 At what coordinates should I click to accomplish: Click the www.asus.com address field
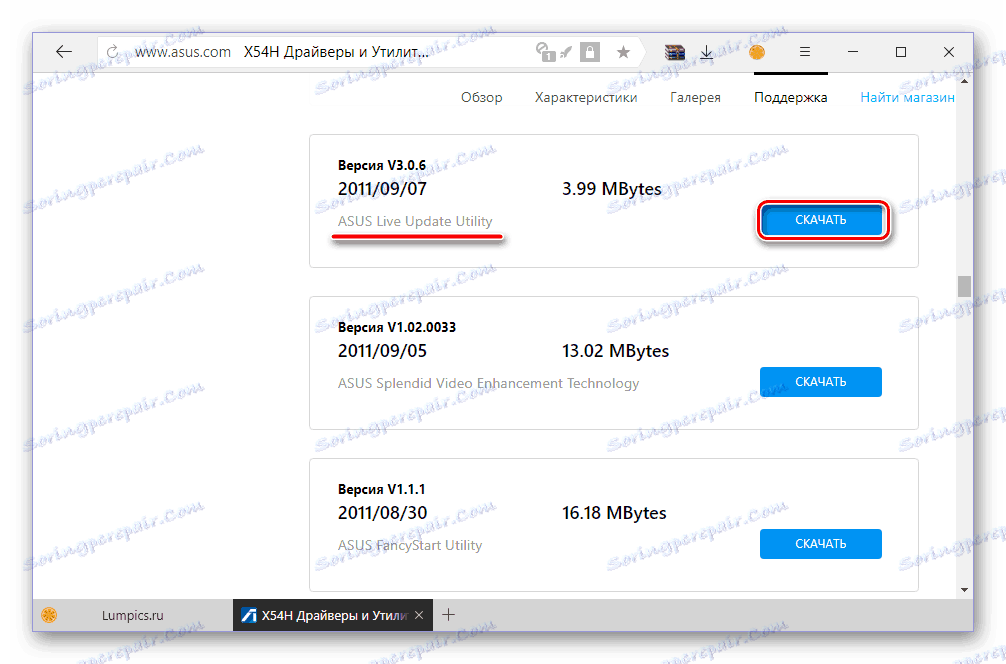(183, 52)
